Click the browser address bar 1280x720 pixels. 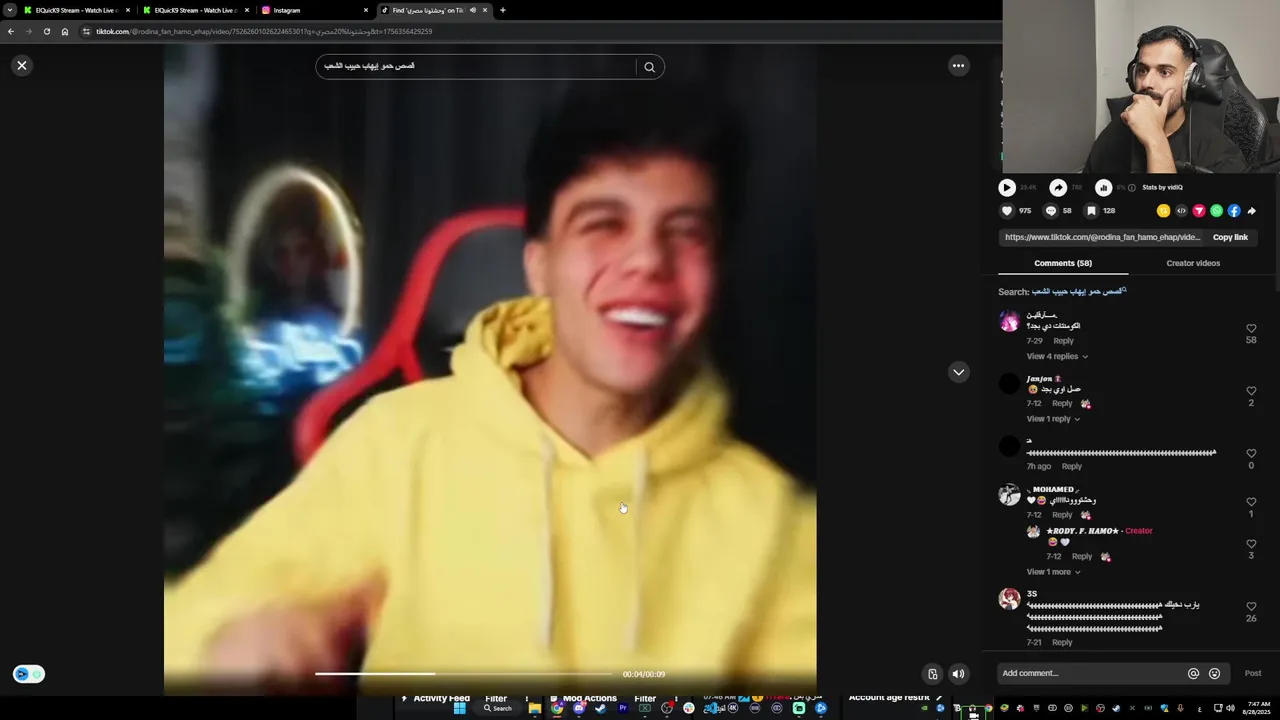coord(540,31)
